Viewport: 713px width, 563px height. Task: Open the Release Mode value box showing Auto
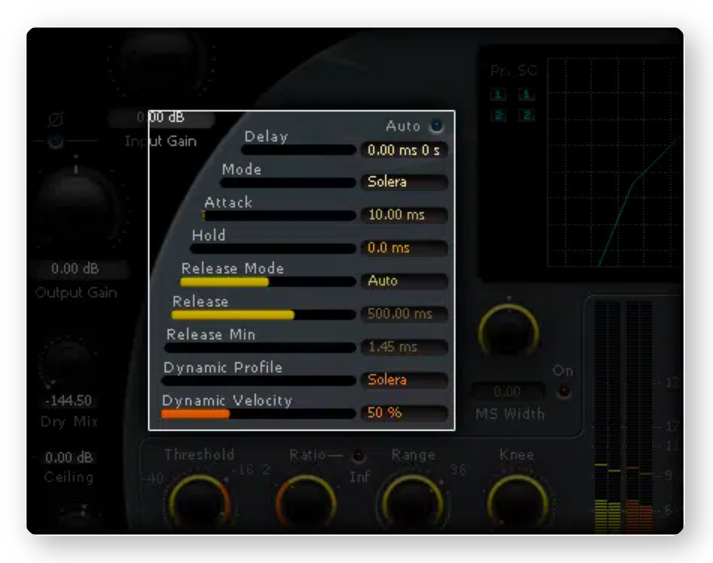tap(404, 281)
